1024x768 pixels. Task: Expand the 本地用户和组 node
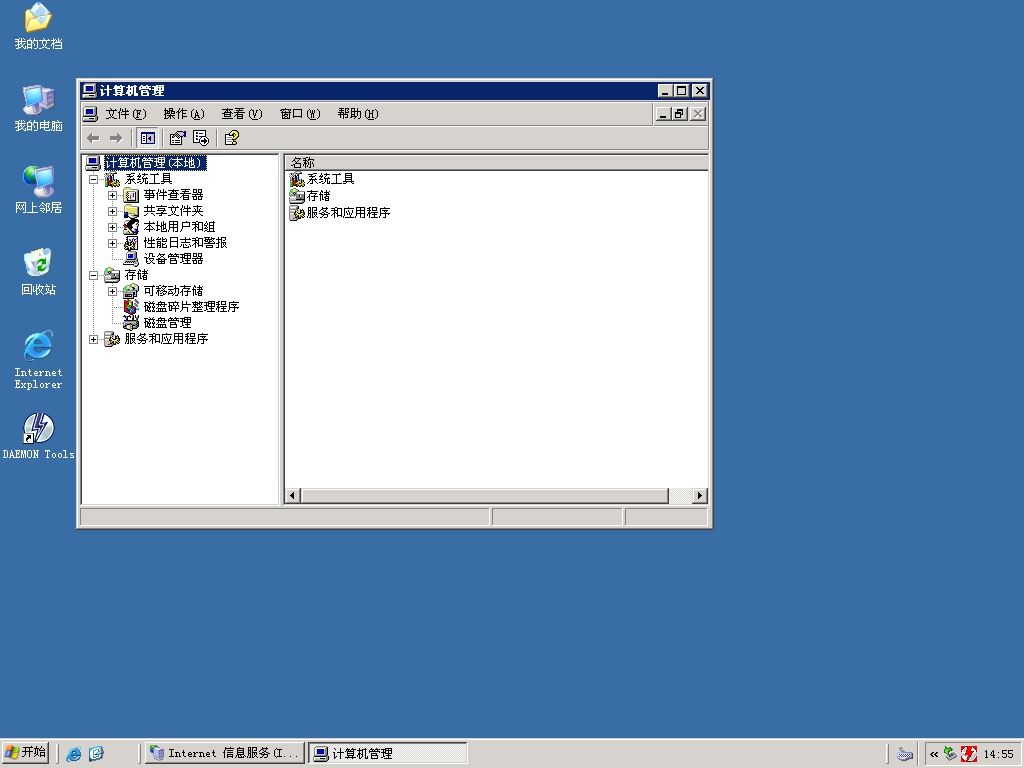point(112,227)
